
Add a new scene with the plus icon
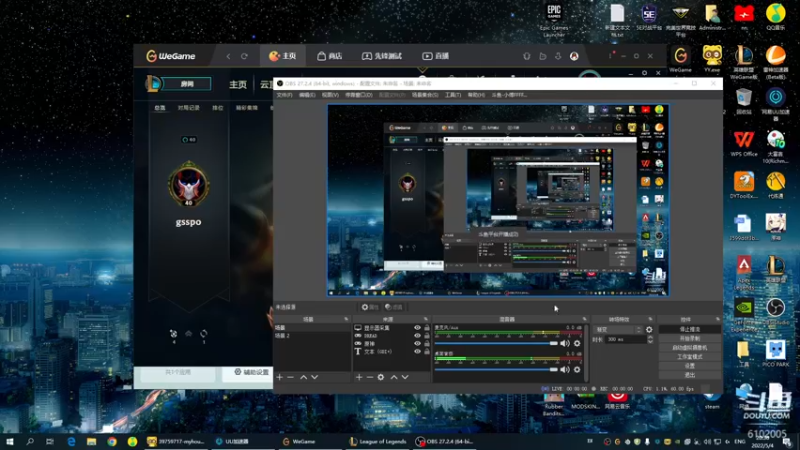[x=280, y=377]
